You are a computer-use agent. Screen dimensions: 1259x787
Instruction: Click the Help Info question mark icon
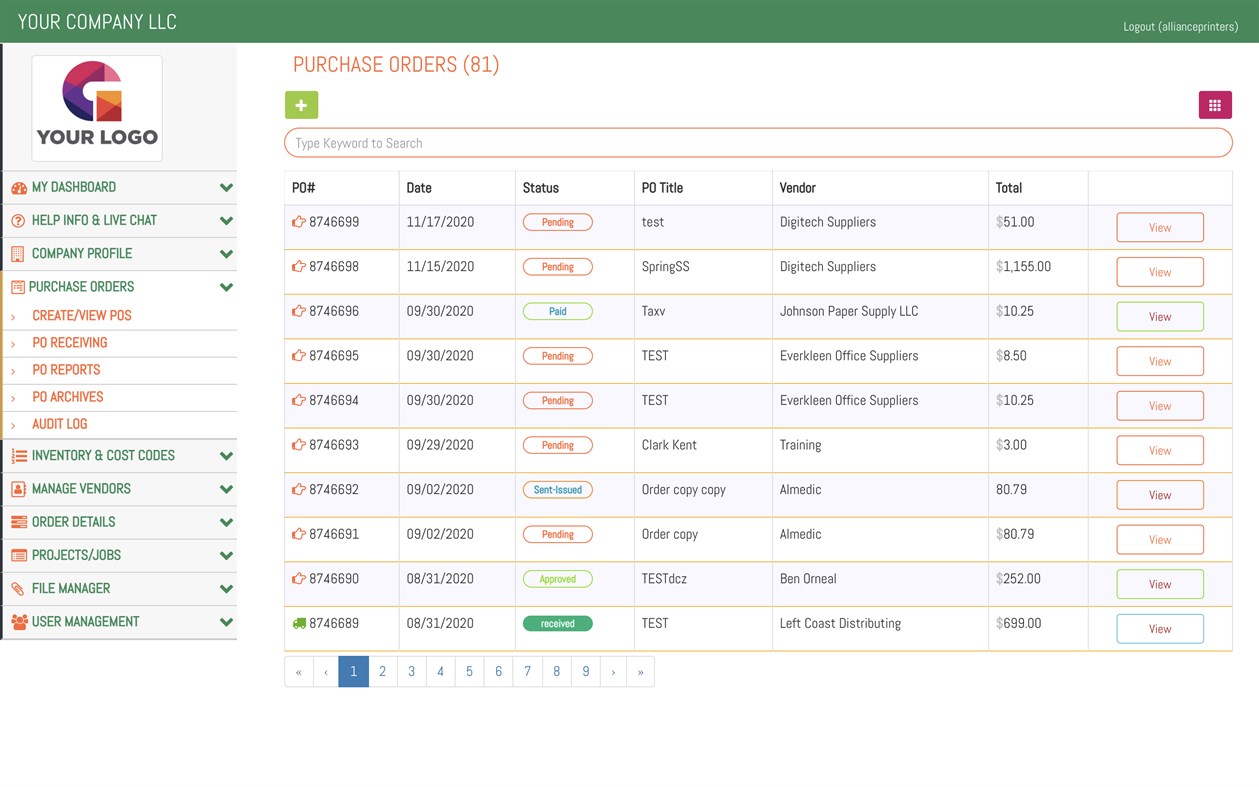(x=19, y=220)
